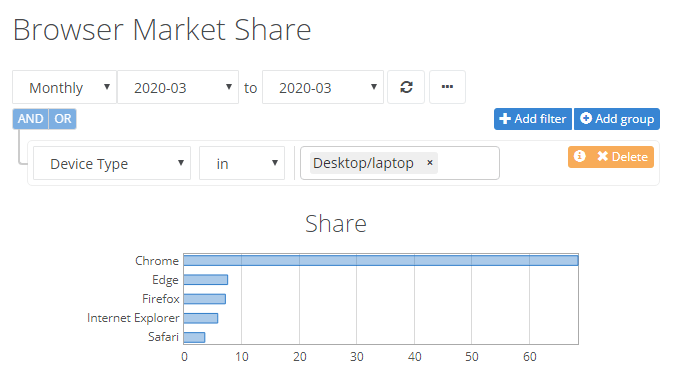The width and height of the screenshot is (674, 380).
Task: Click the Share chart title
Action: pos(336,224)
